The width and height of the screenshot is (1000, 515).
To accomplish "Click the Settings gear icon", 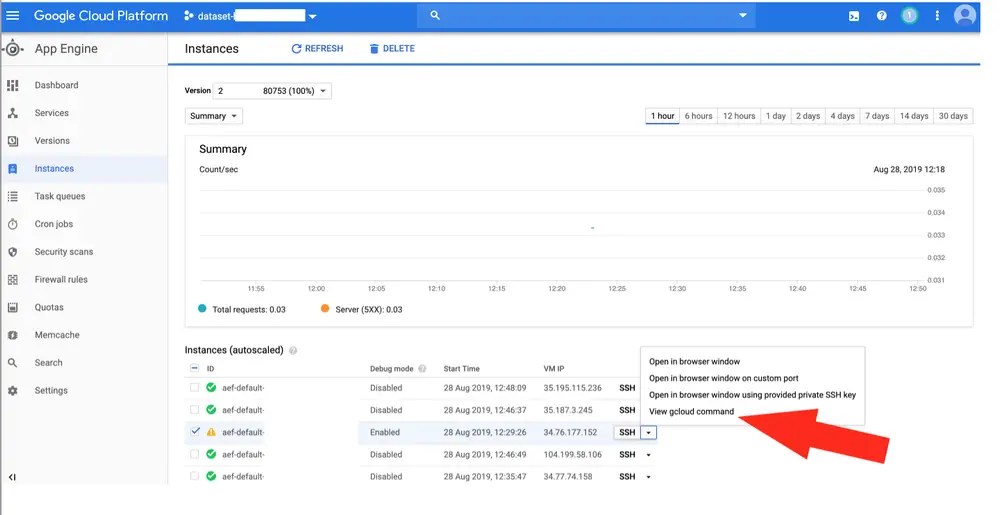I will point(13,391).
